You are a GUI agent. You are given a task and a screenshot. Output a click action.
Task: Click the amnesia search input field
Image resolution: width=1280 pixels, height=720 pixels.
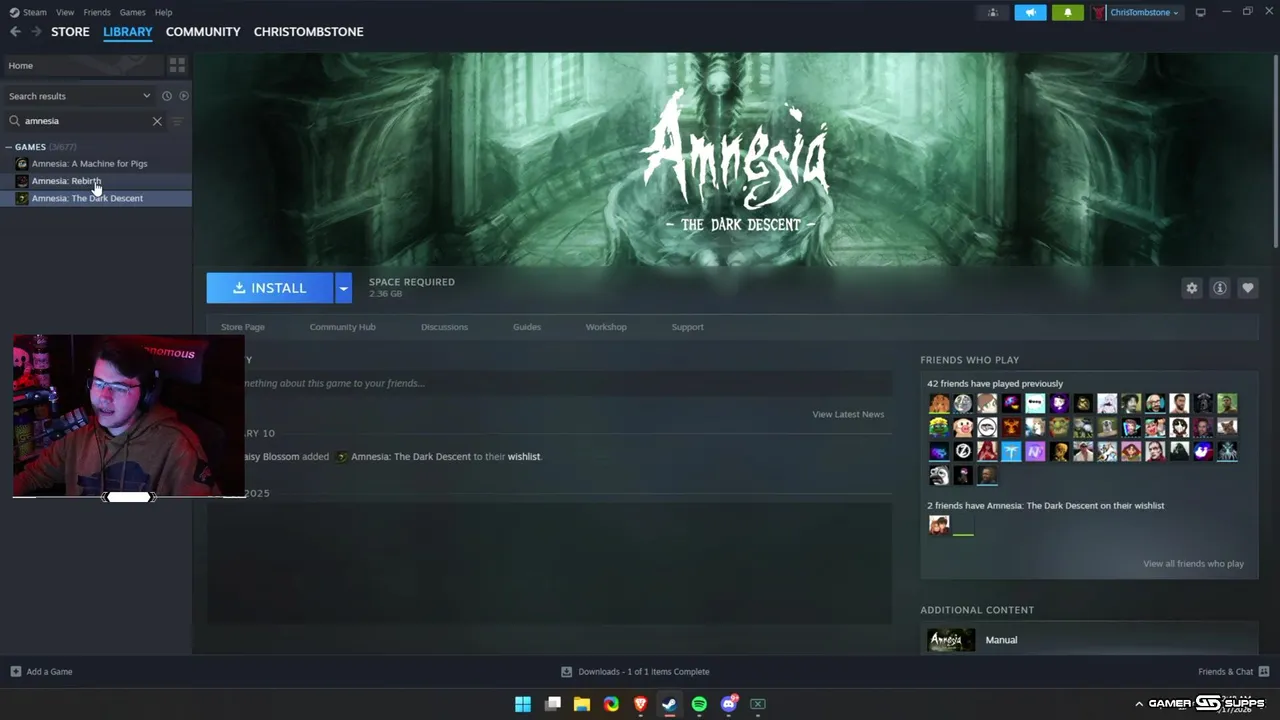[x=87, y=121]
